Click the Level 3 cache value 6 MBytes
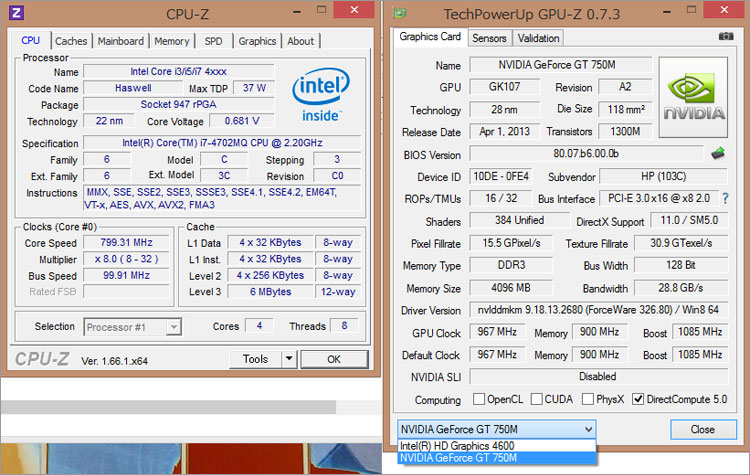This screenshot has height=475, width=750. click(270, 292)
